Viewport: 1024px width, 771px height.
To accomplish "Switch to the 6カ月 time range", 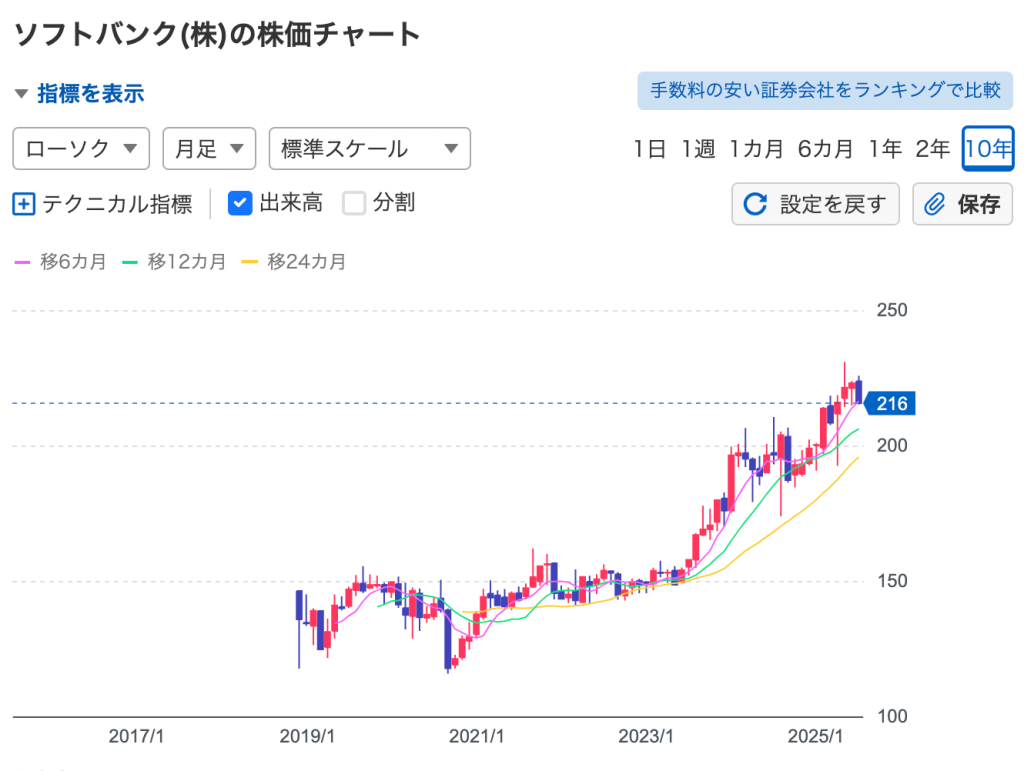I will pos(825,149).
